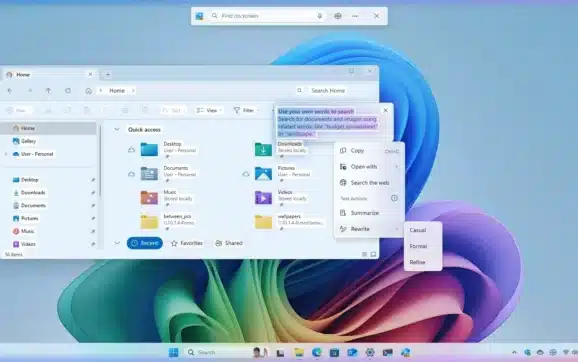This screenshot has height=362, width=578.
Task: Choose Rewrite in the context menu
Action: point(369,229)
